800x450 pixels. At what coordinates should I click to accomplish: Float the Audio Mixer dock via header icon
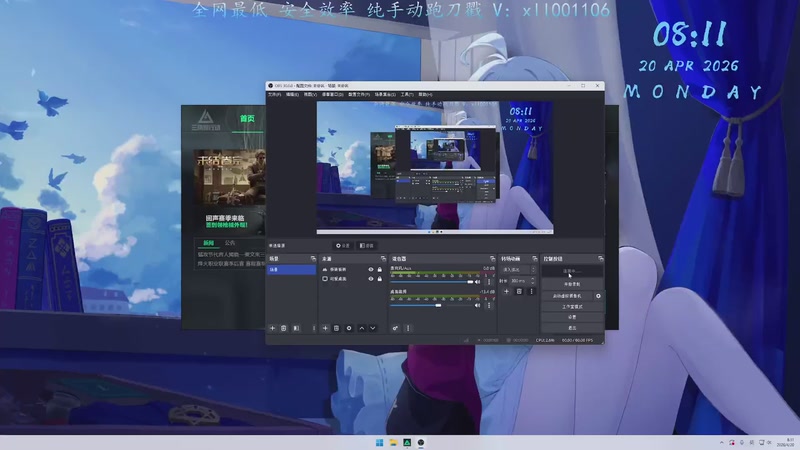point(492,259)
